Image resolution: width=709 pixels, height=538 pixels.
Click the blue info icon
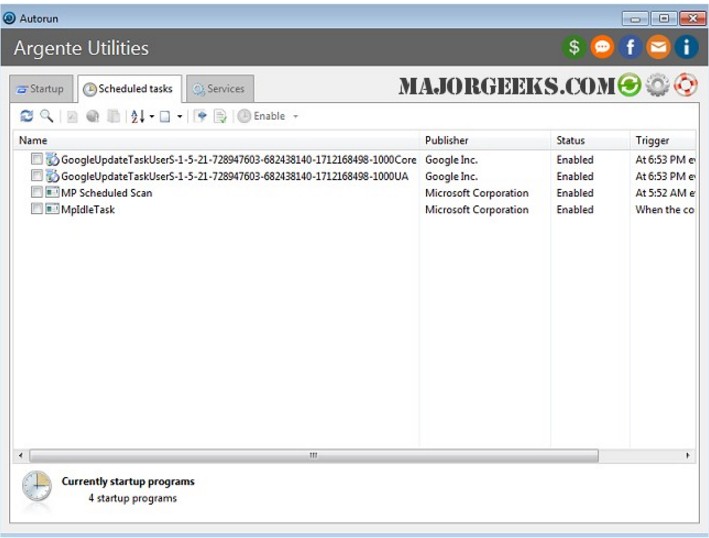686,47
